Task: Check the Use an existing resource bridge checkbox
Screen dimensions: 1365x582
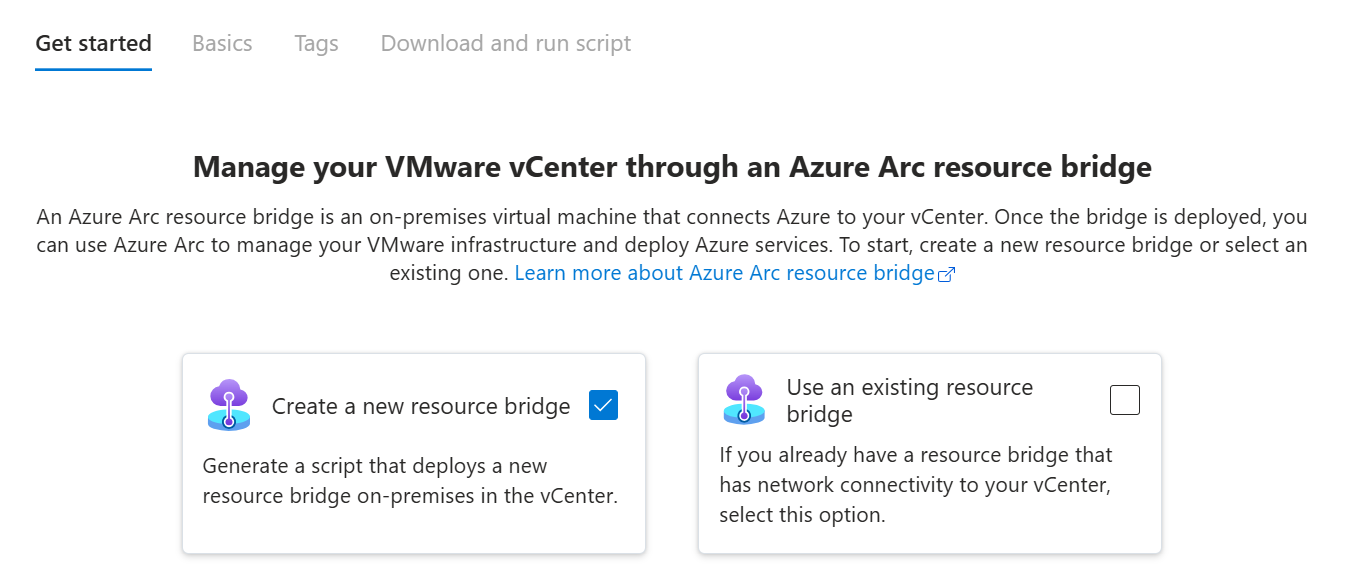Action: tap(1125, 400)
